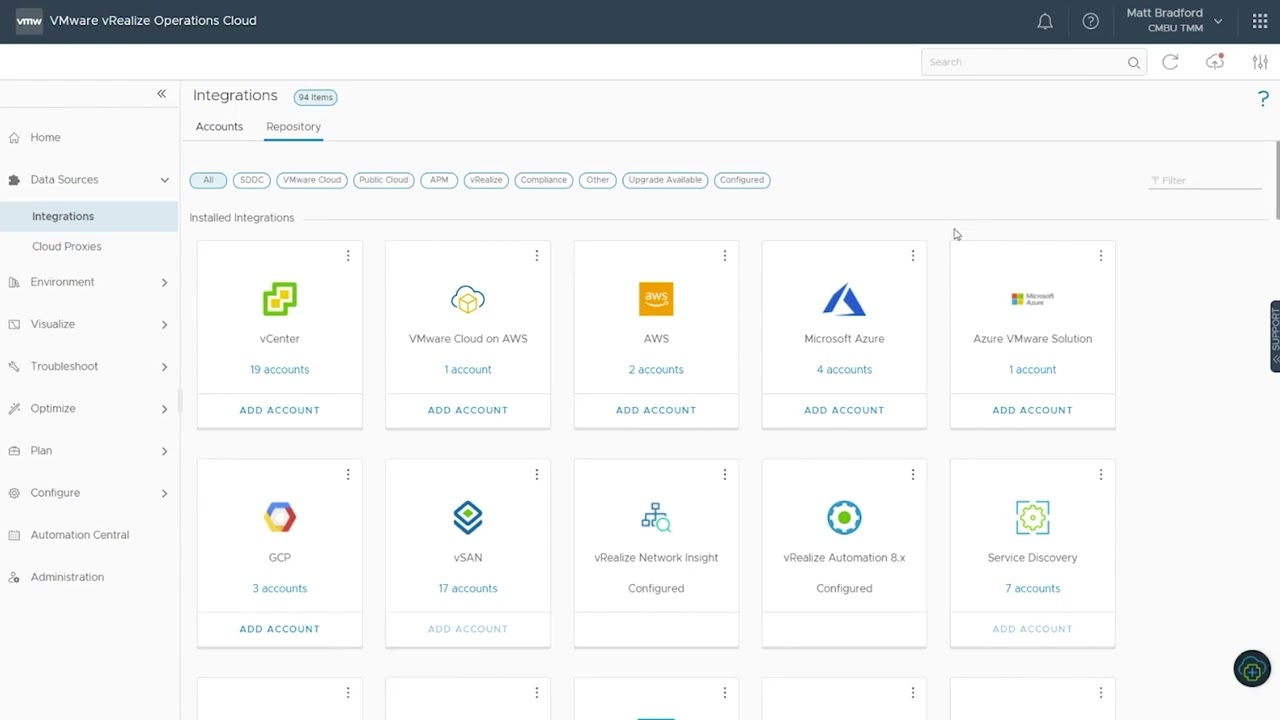Open the notifications bell

[1045, 21]
